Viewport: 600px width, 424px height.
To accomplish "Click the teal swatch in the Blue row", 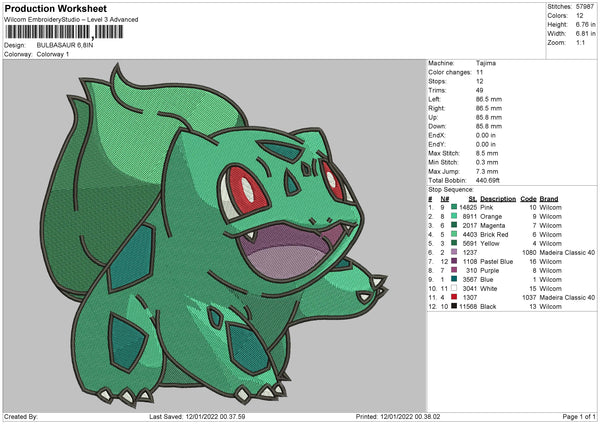I will (454, 279).
